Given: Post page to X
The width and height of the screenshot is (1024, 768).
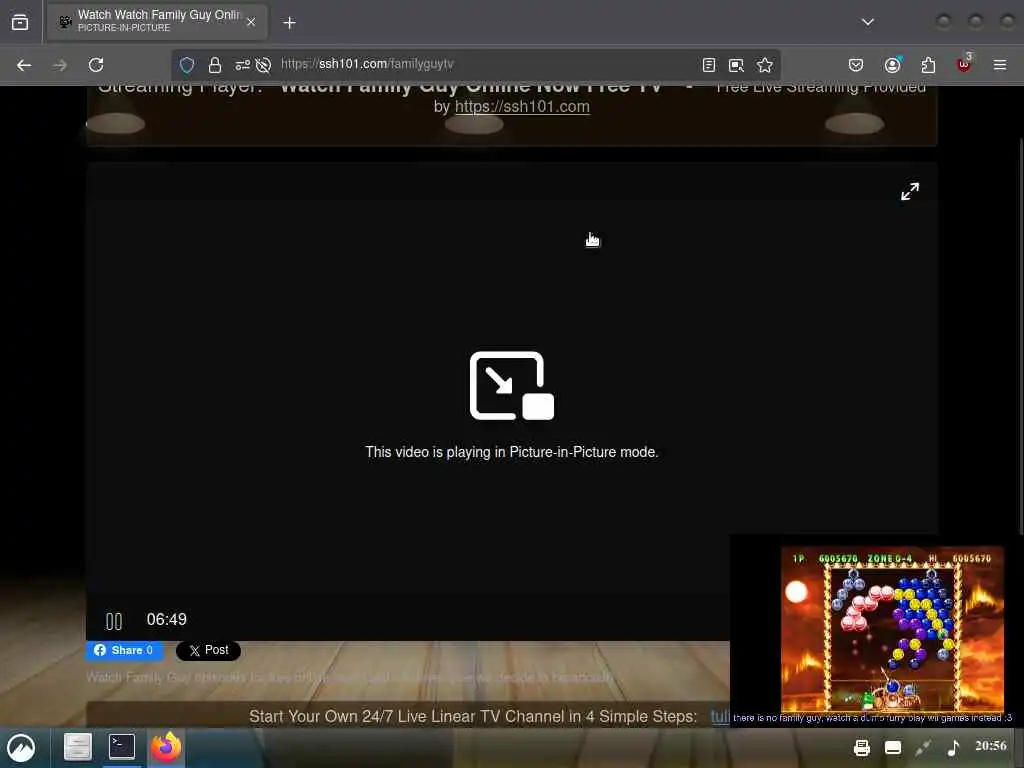Looking at the screenshot, I should tap(208, 650).
